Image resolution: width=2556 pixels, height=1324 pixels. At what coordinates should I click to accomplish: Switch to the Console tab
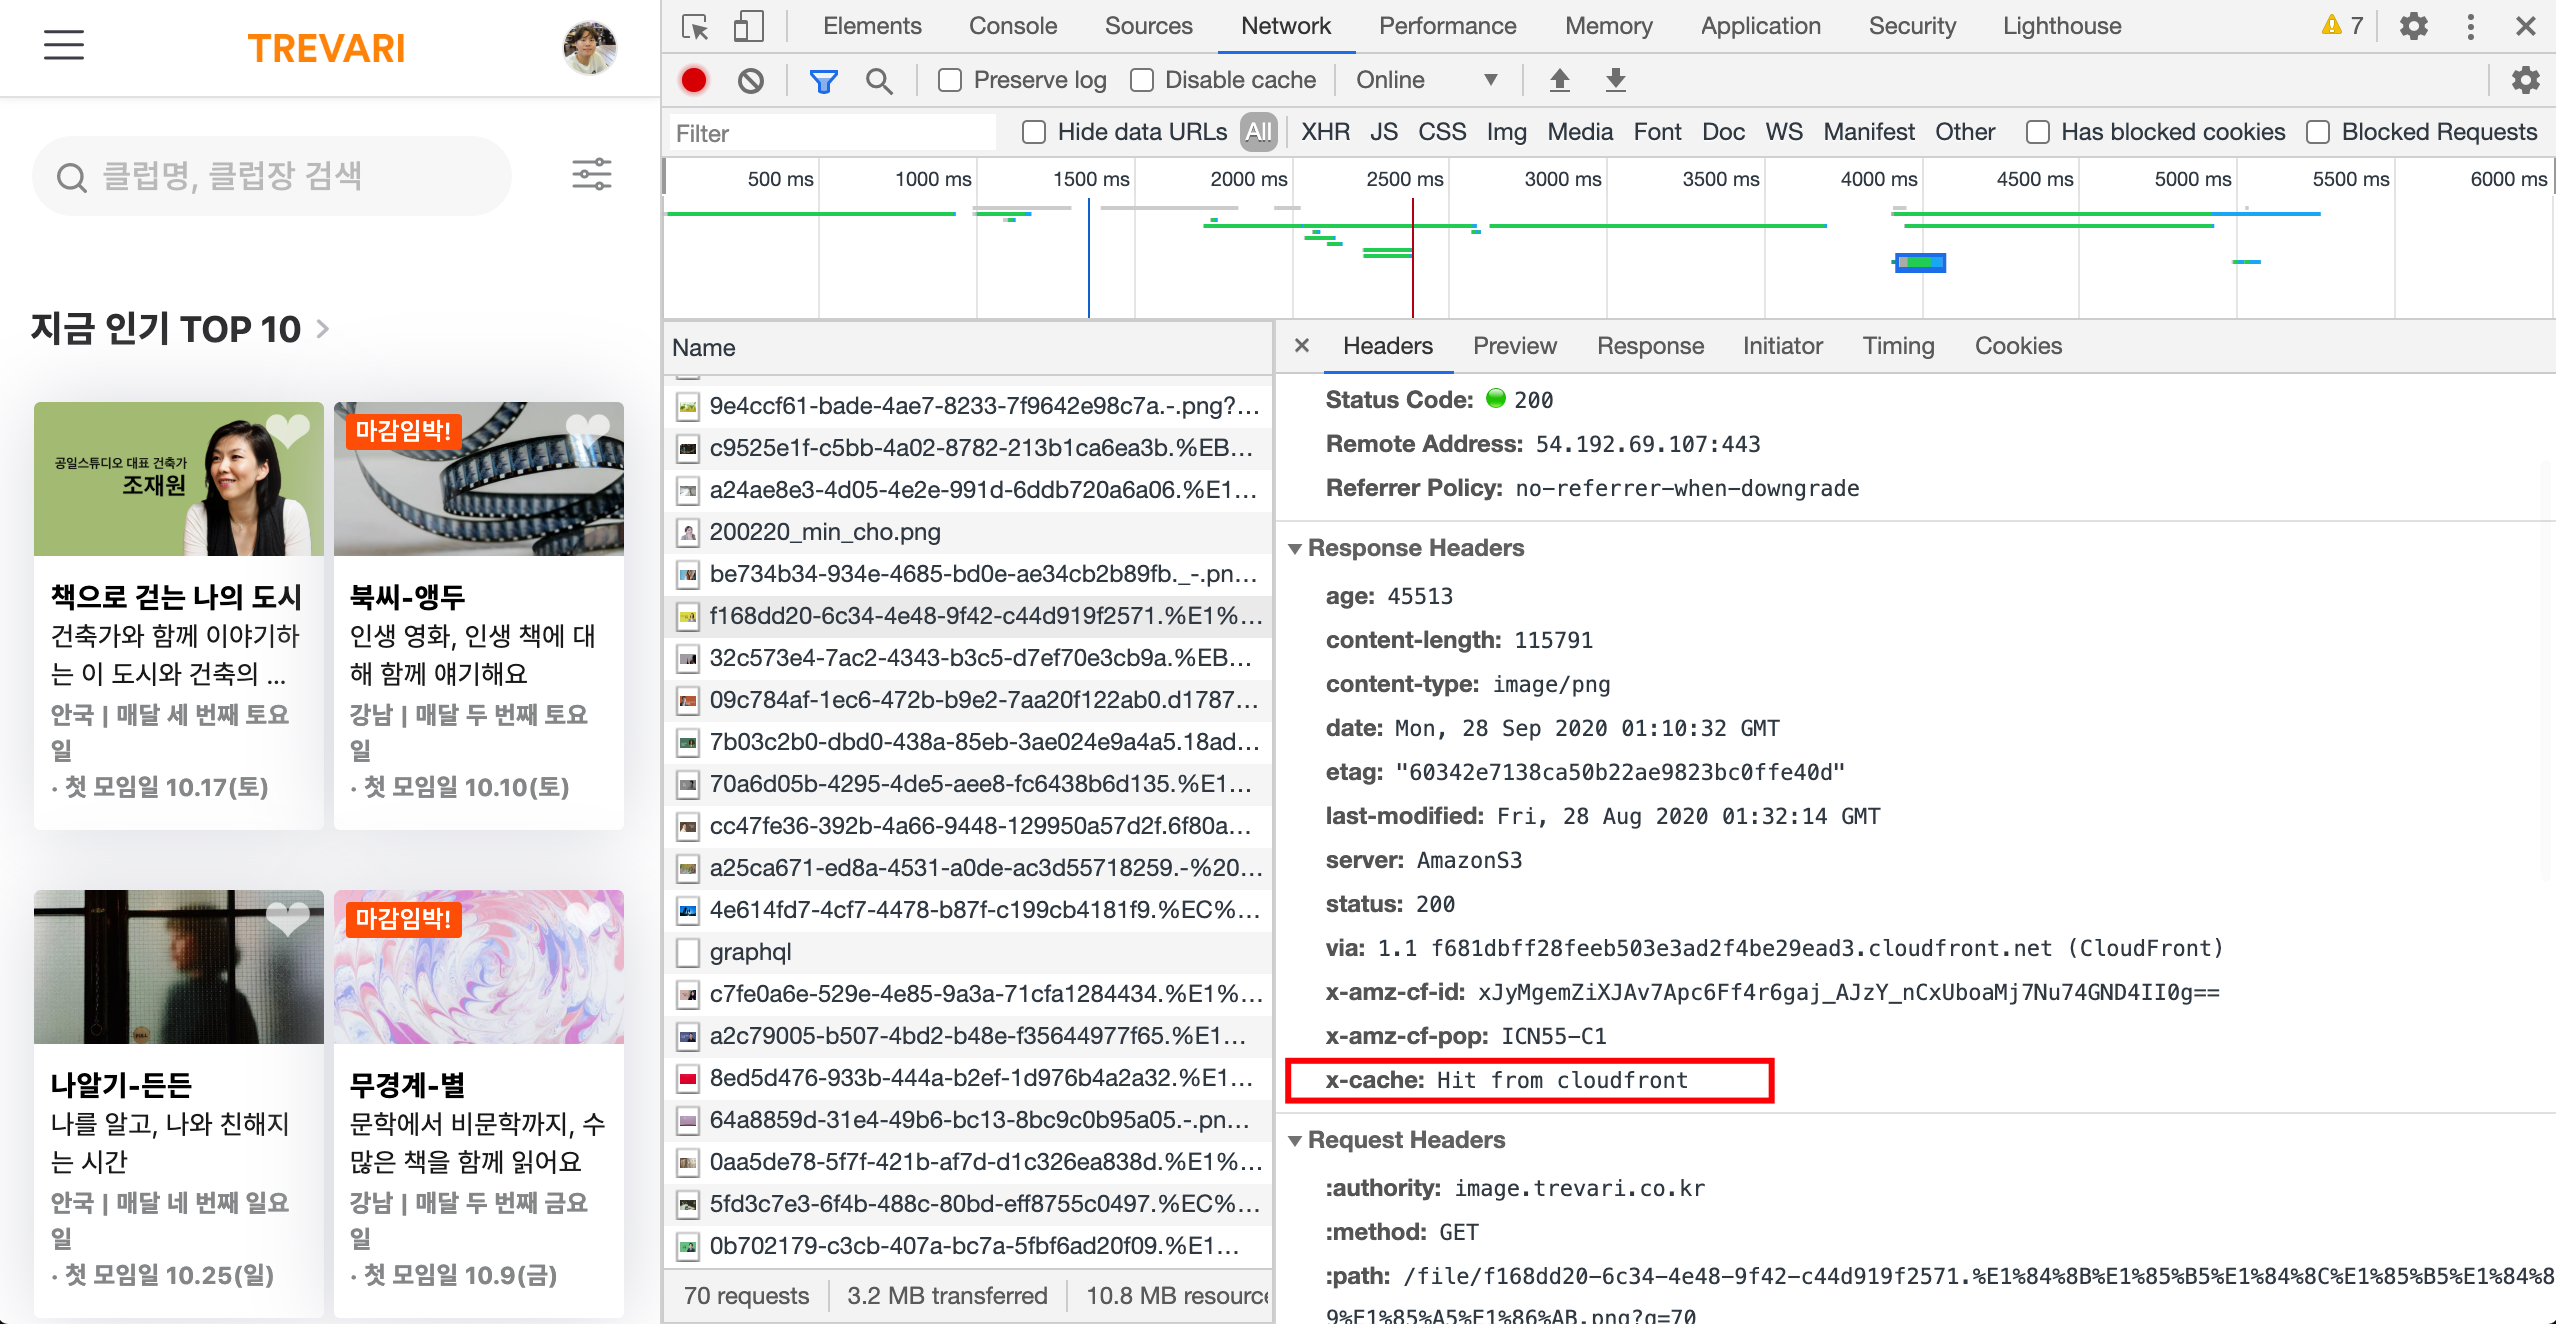1012,26
